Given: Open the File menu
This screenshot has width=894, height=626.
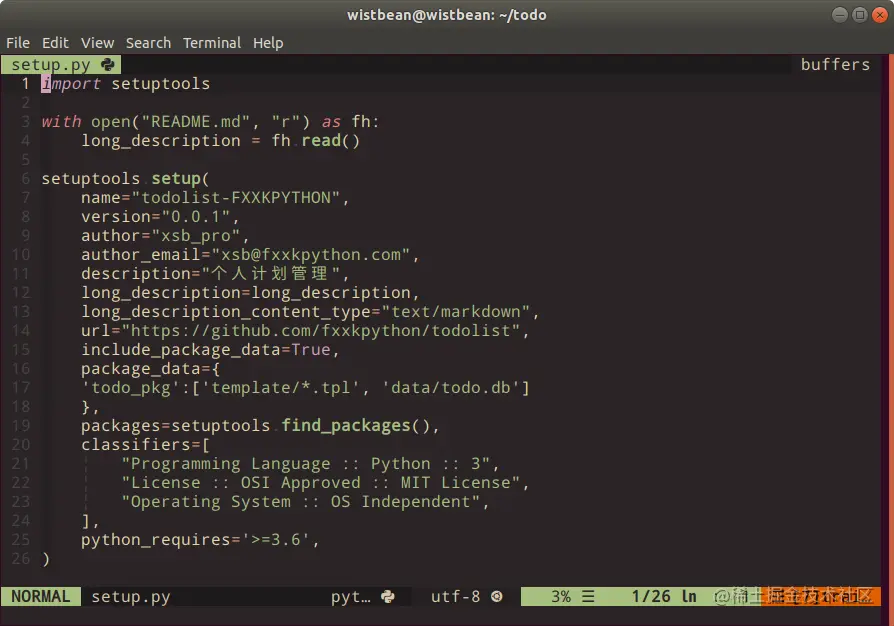Looking at the screenshot, I should (18, 43).
